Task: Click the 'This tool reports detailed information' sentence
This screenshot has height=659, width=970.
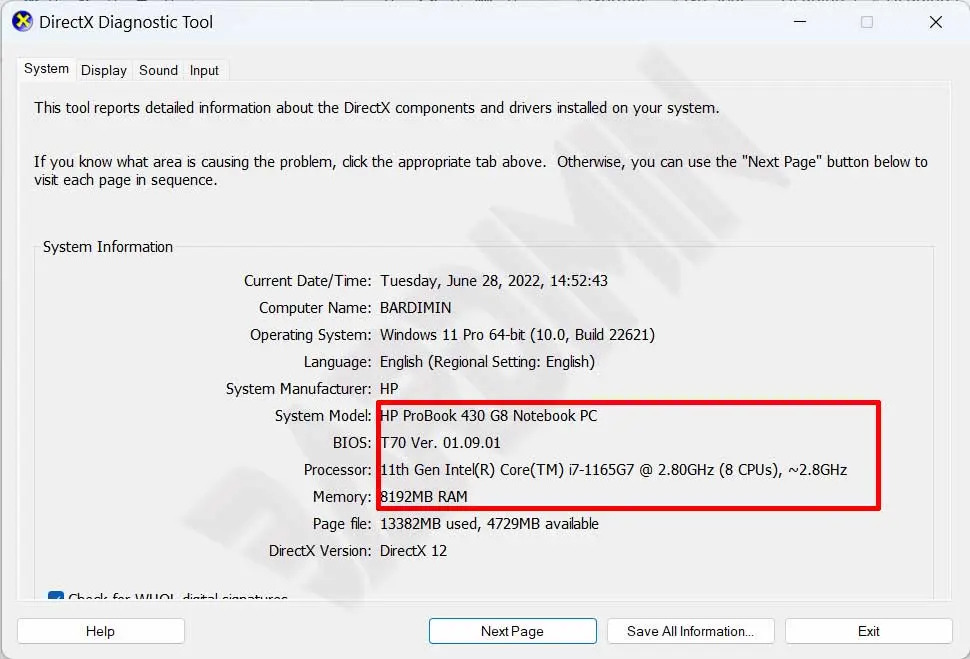Action: click(377, 108)
